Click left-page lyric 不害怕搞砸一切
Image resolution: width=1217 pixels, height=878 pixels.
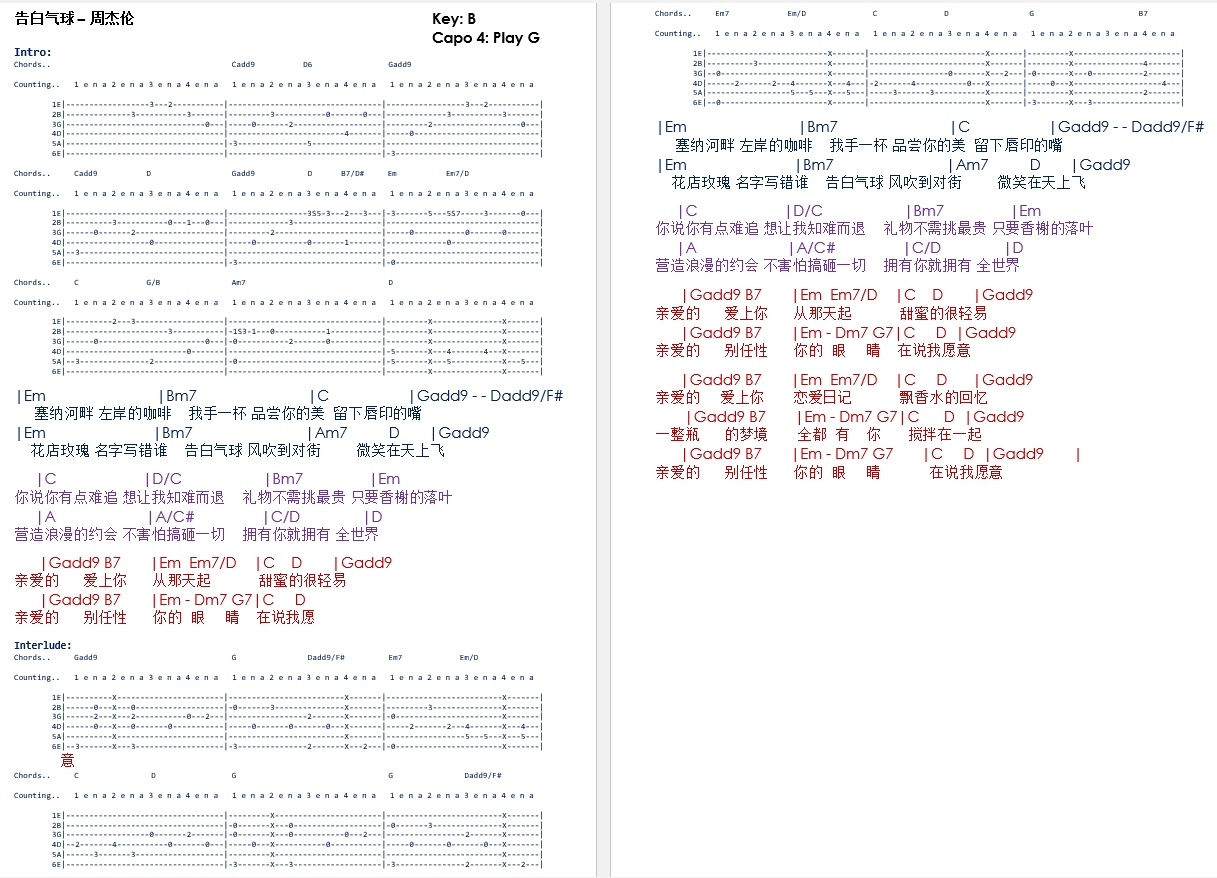(x=174, y=535)
